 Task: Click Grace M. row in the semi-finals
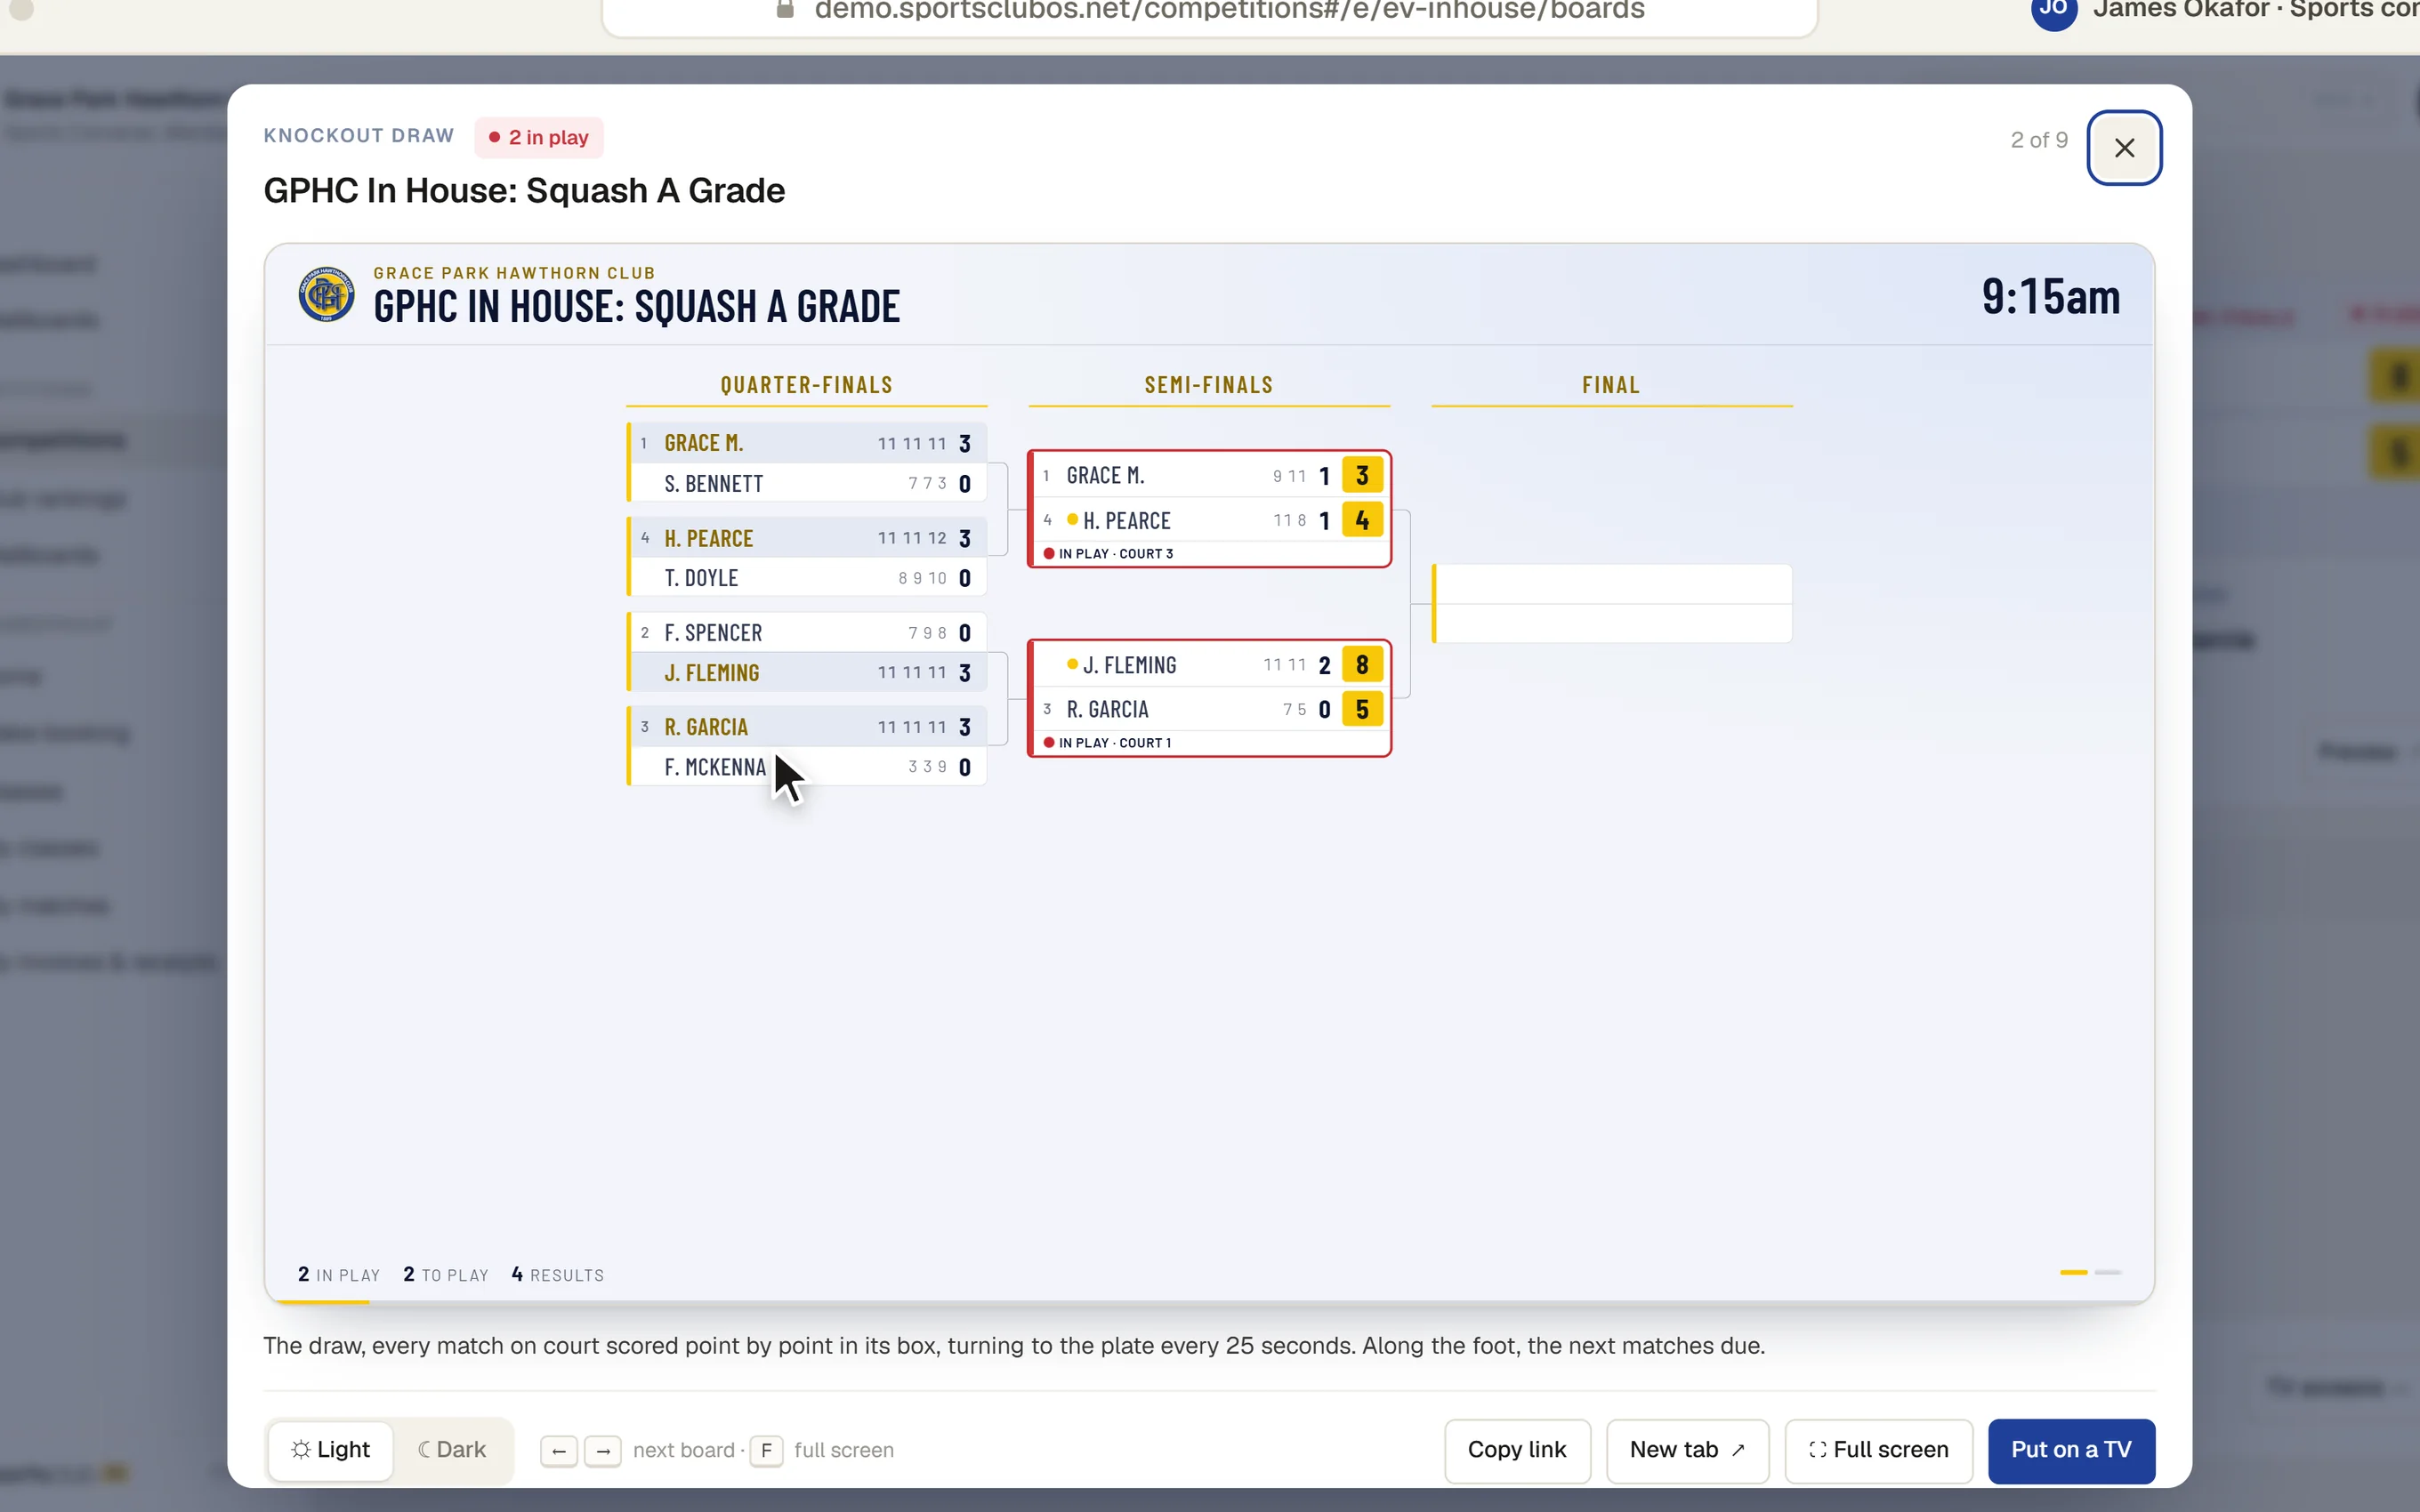point(1210,475)
